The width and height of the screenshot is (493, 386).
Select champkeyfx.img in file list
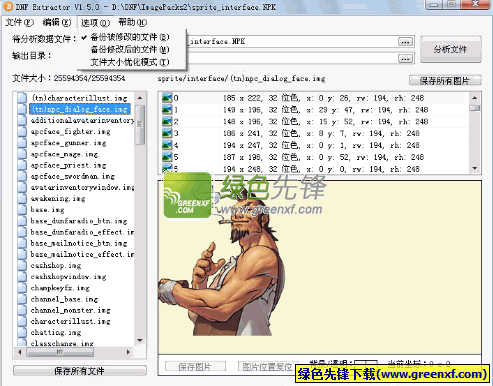[x=60, y=288]
